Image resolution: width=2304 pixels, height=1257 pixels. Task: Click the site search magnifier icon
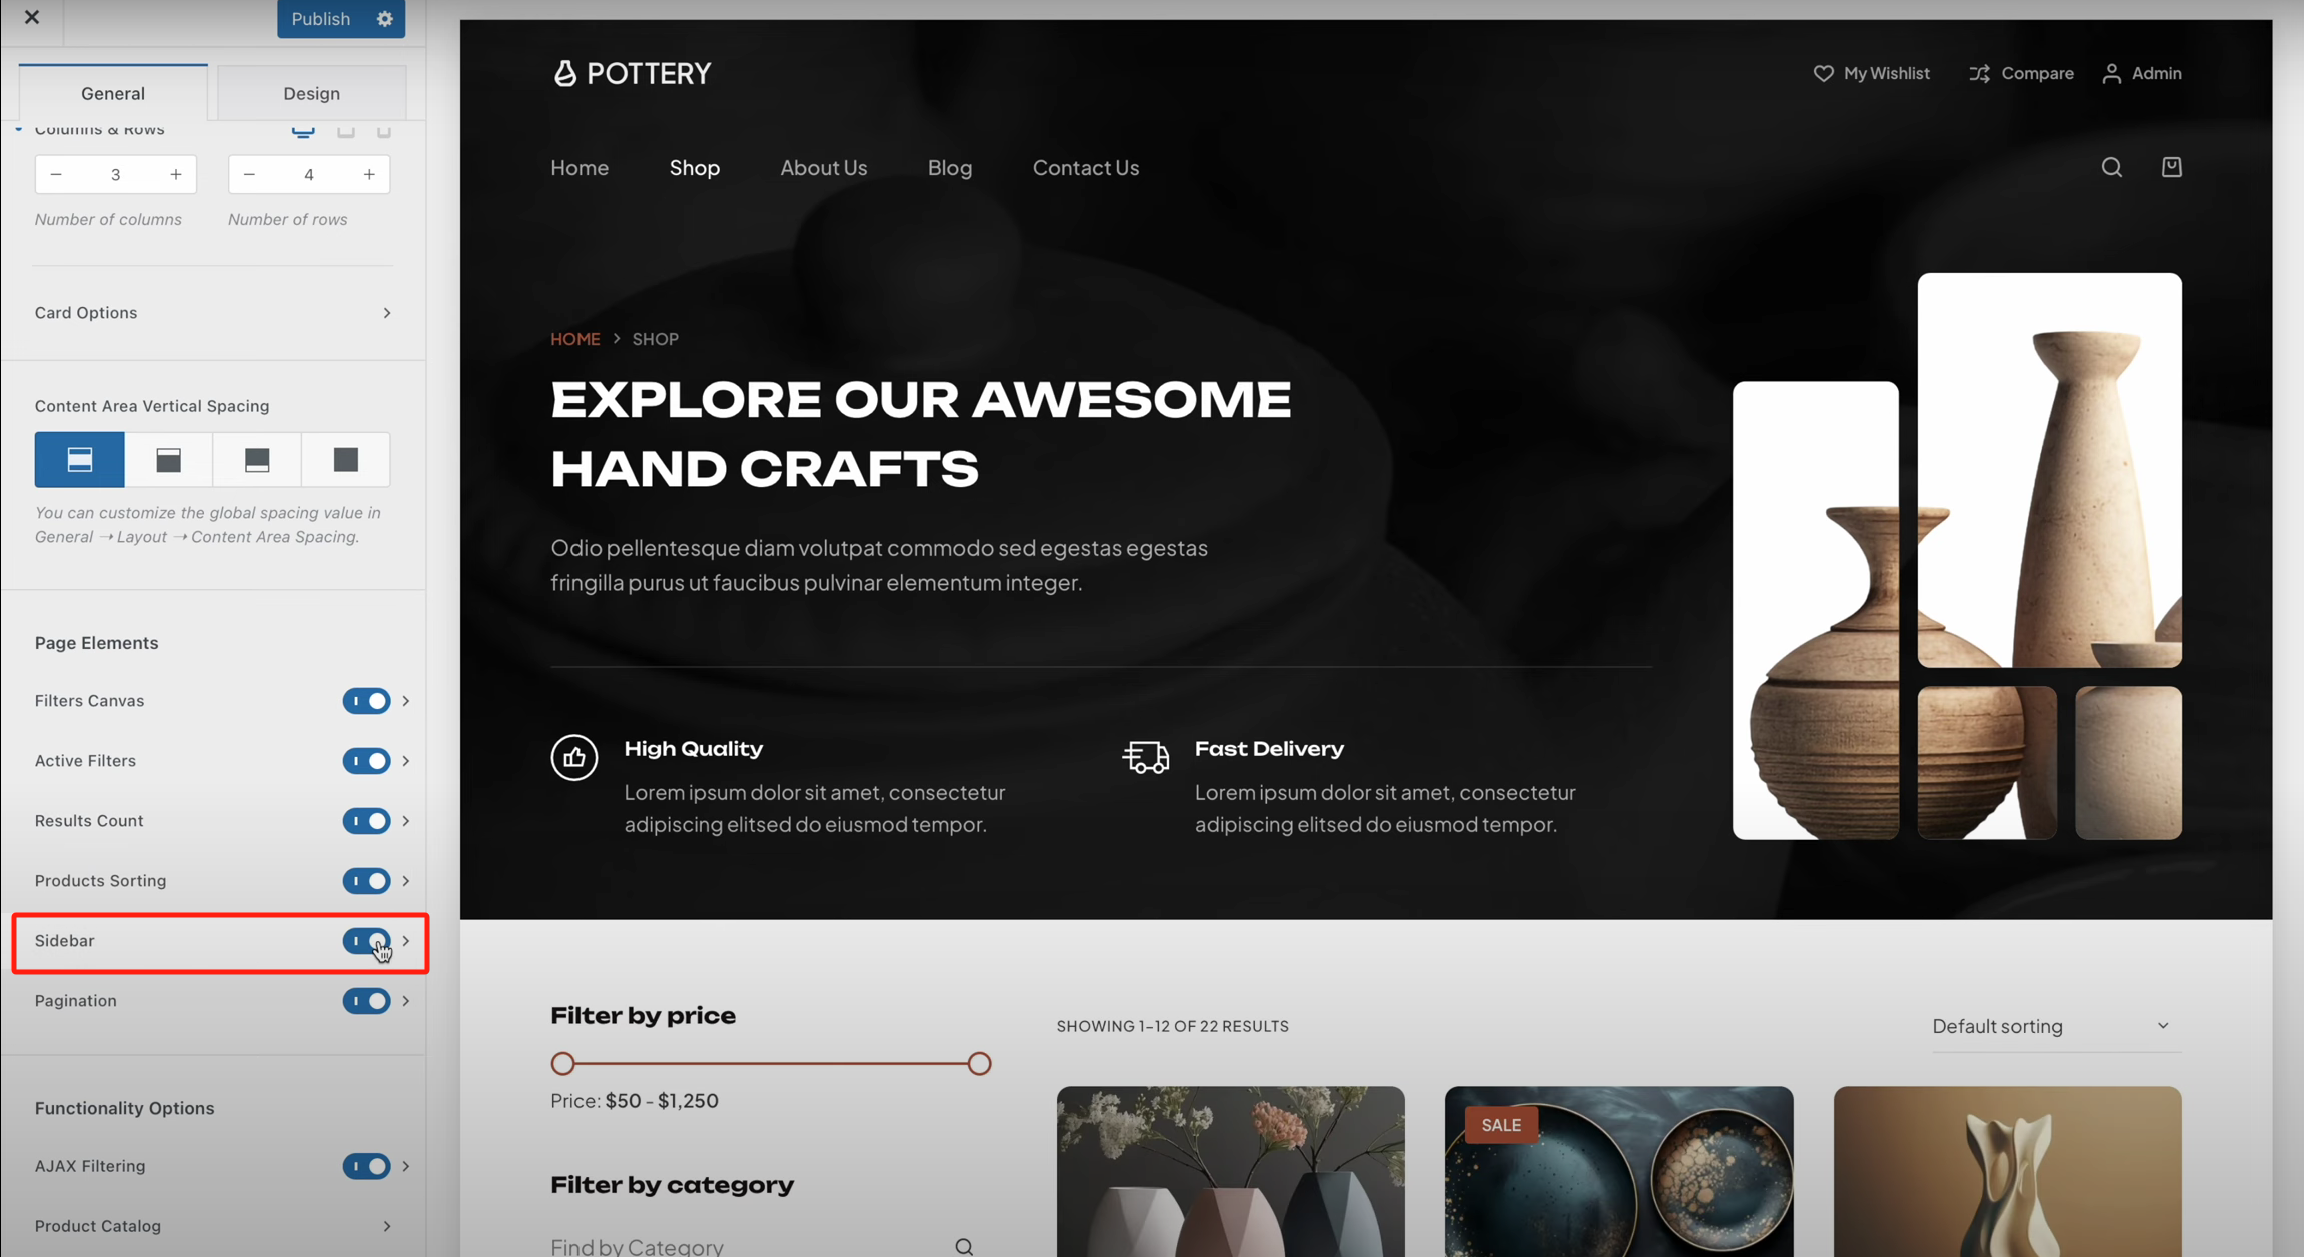click(x=2111, y=167)
